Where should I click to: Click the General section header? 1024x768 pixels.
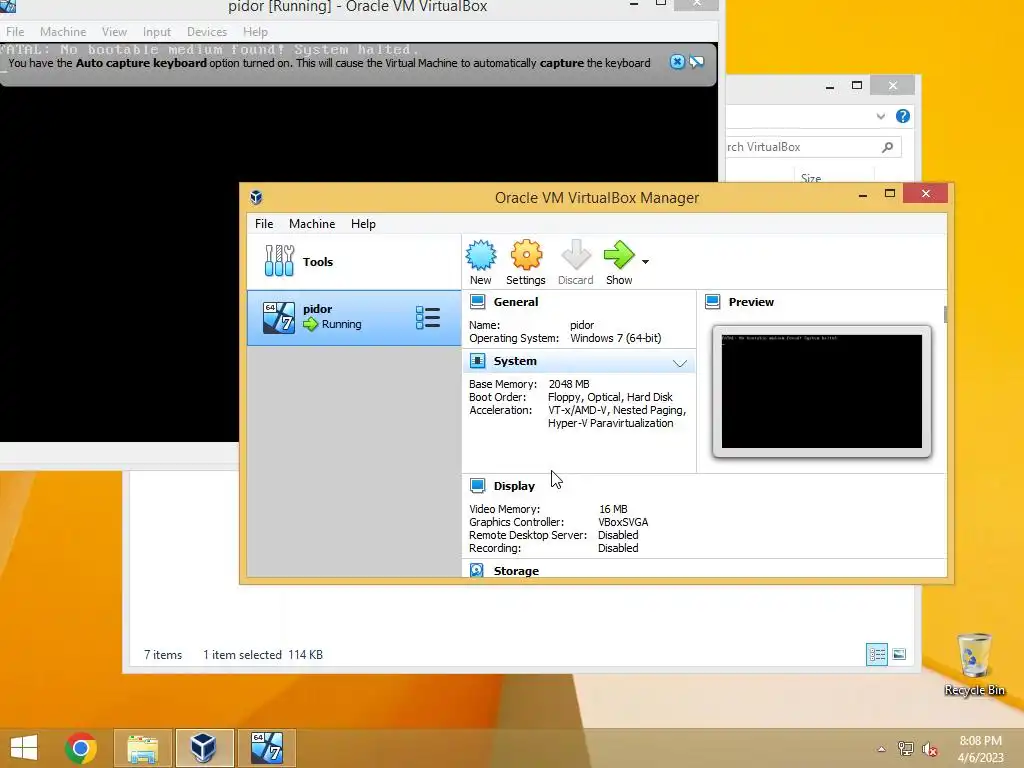(516, 302)
